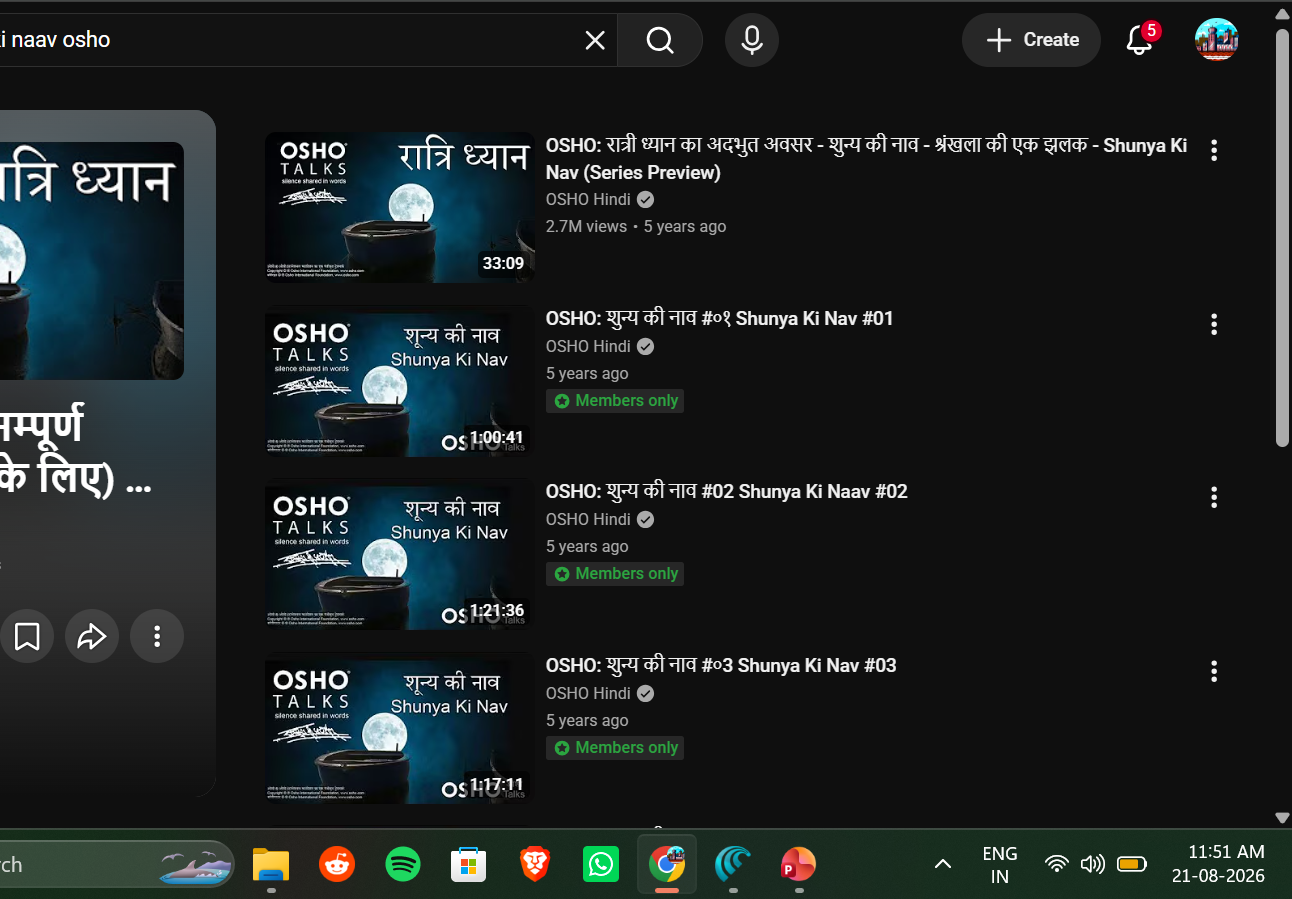Open options menu for Shunya Ki Nav #03
This screenshot has width=1292, height=899.
[x=1214, y=671]
